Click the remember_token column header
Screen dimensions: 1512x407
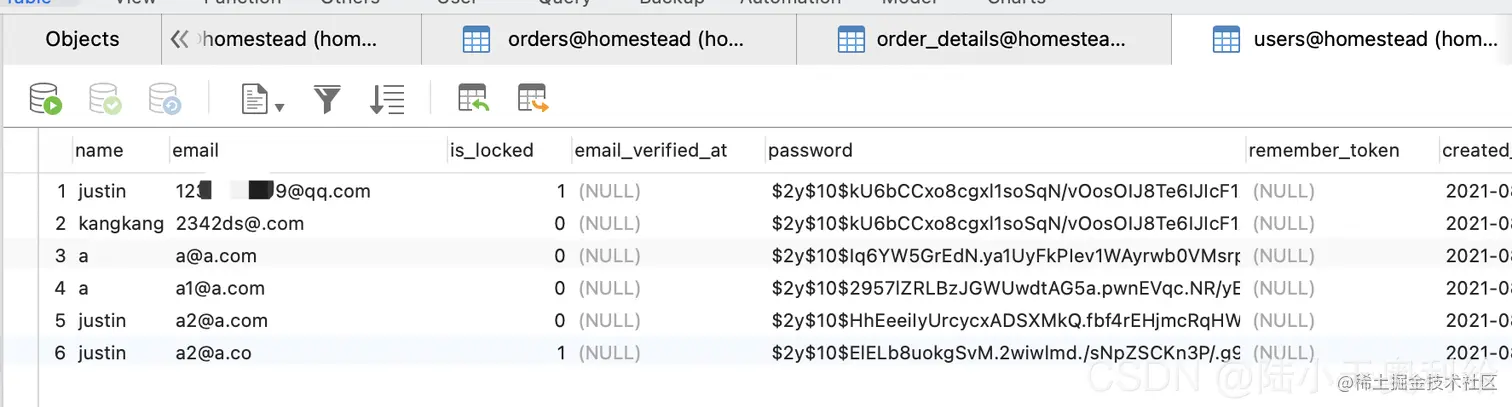click(1323, 150)
